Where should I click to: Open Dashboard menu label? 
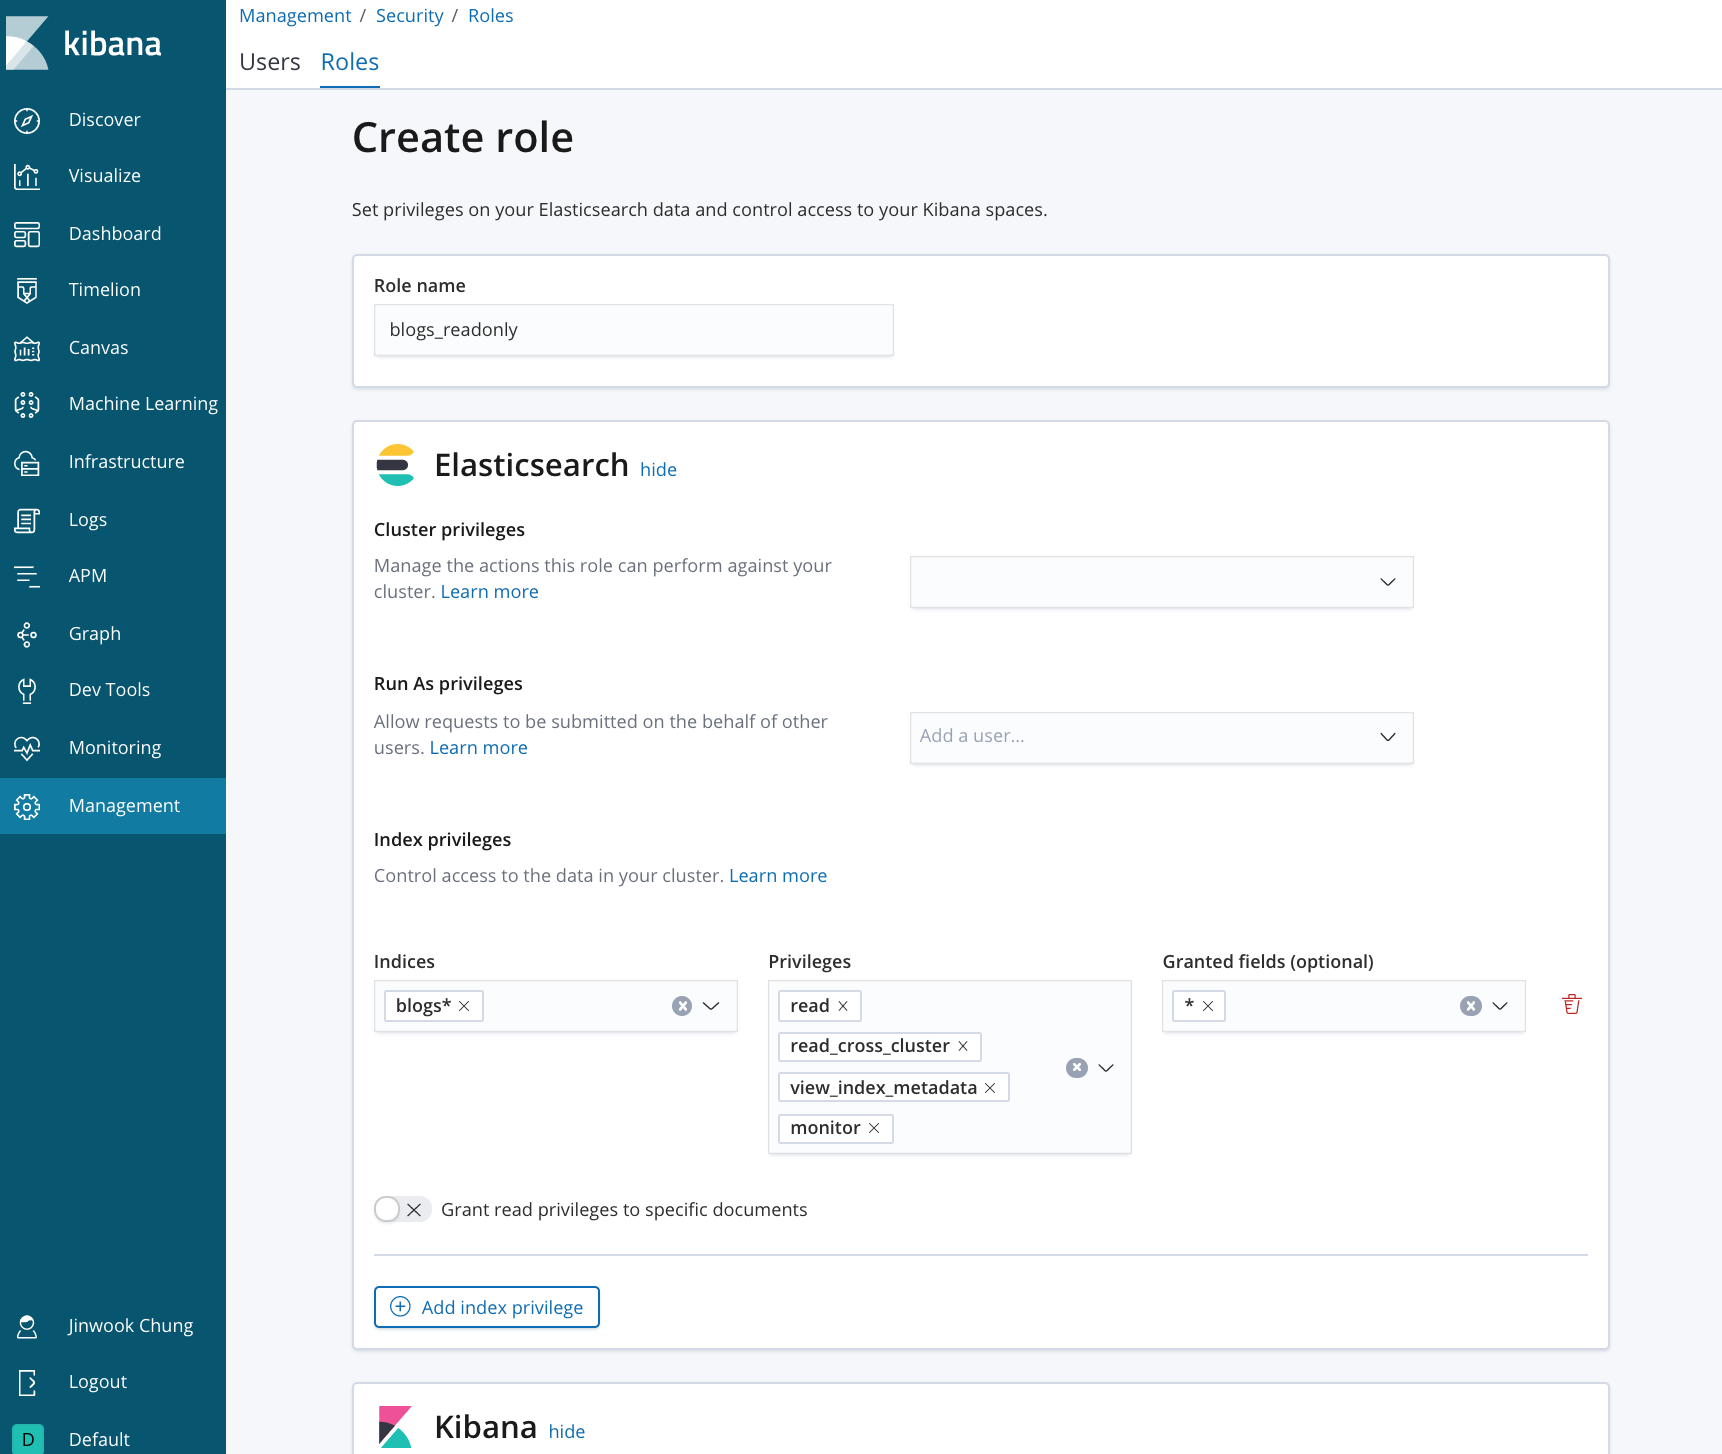(115, 234)
